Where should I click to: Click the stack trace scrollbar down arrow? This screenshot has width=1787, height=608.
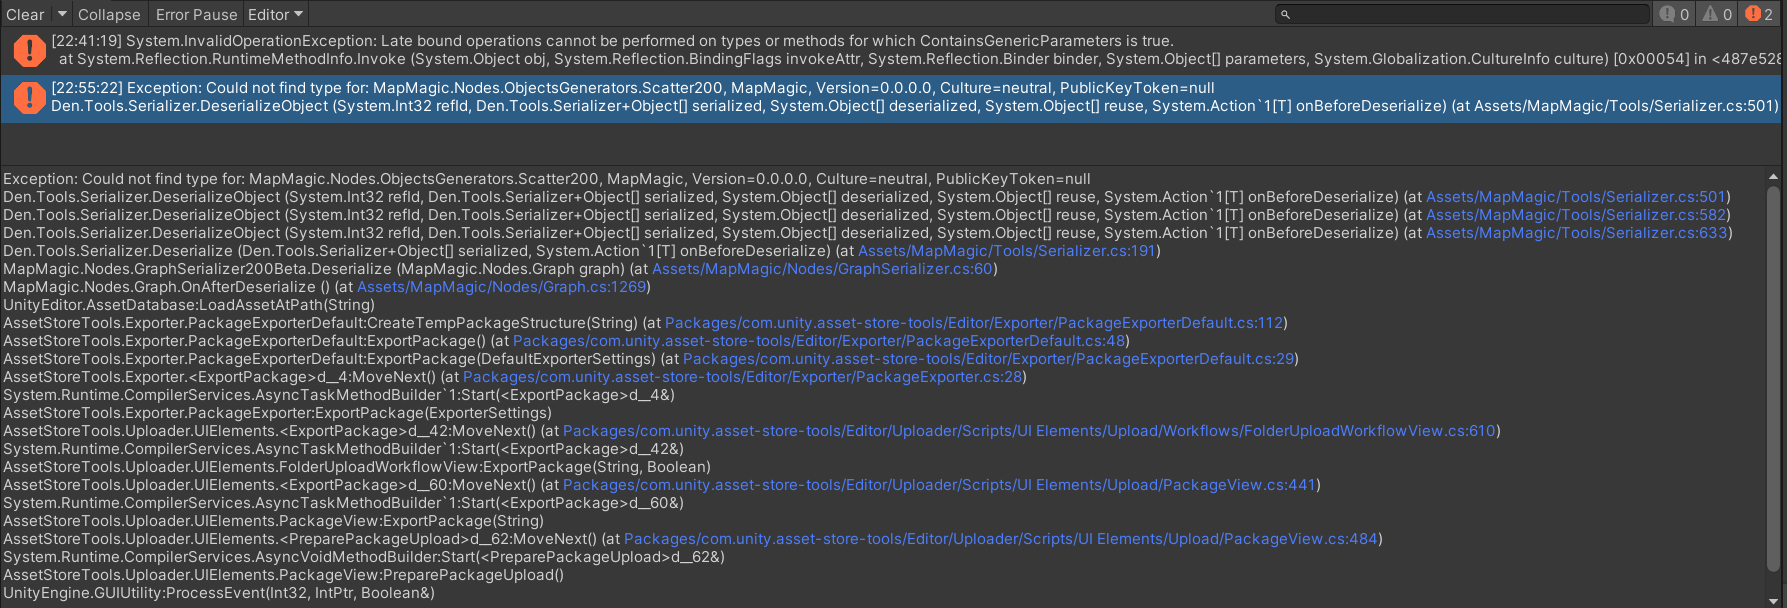(x=1774, y=601)
